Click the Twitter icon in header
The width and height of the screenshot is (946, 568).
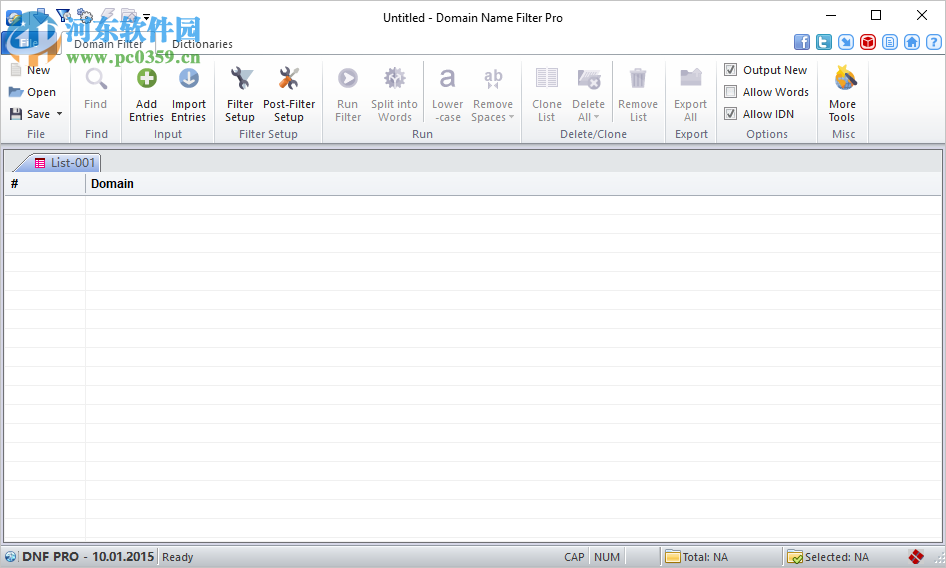[824, 42]
